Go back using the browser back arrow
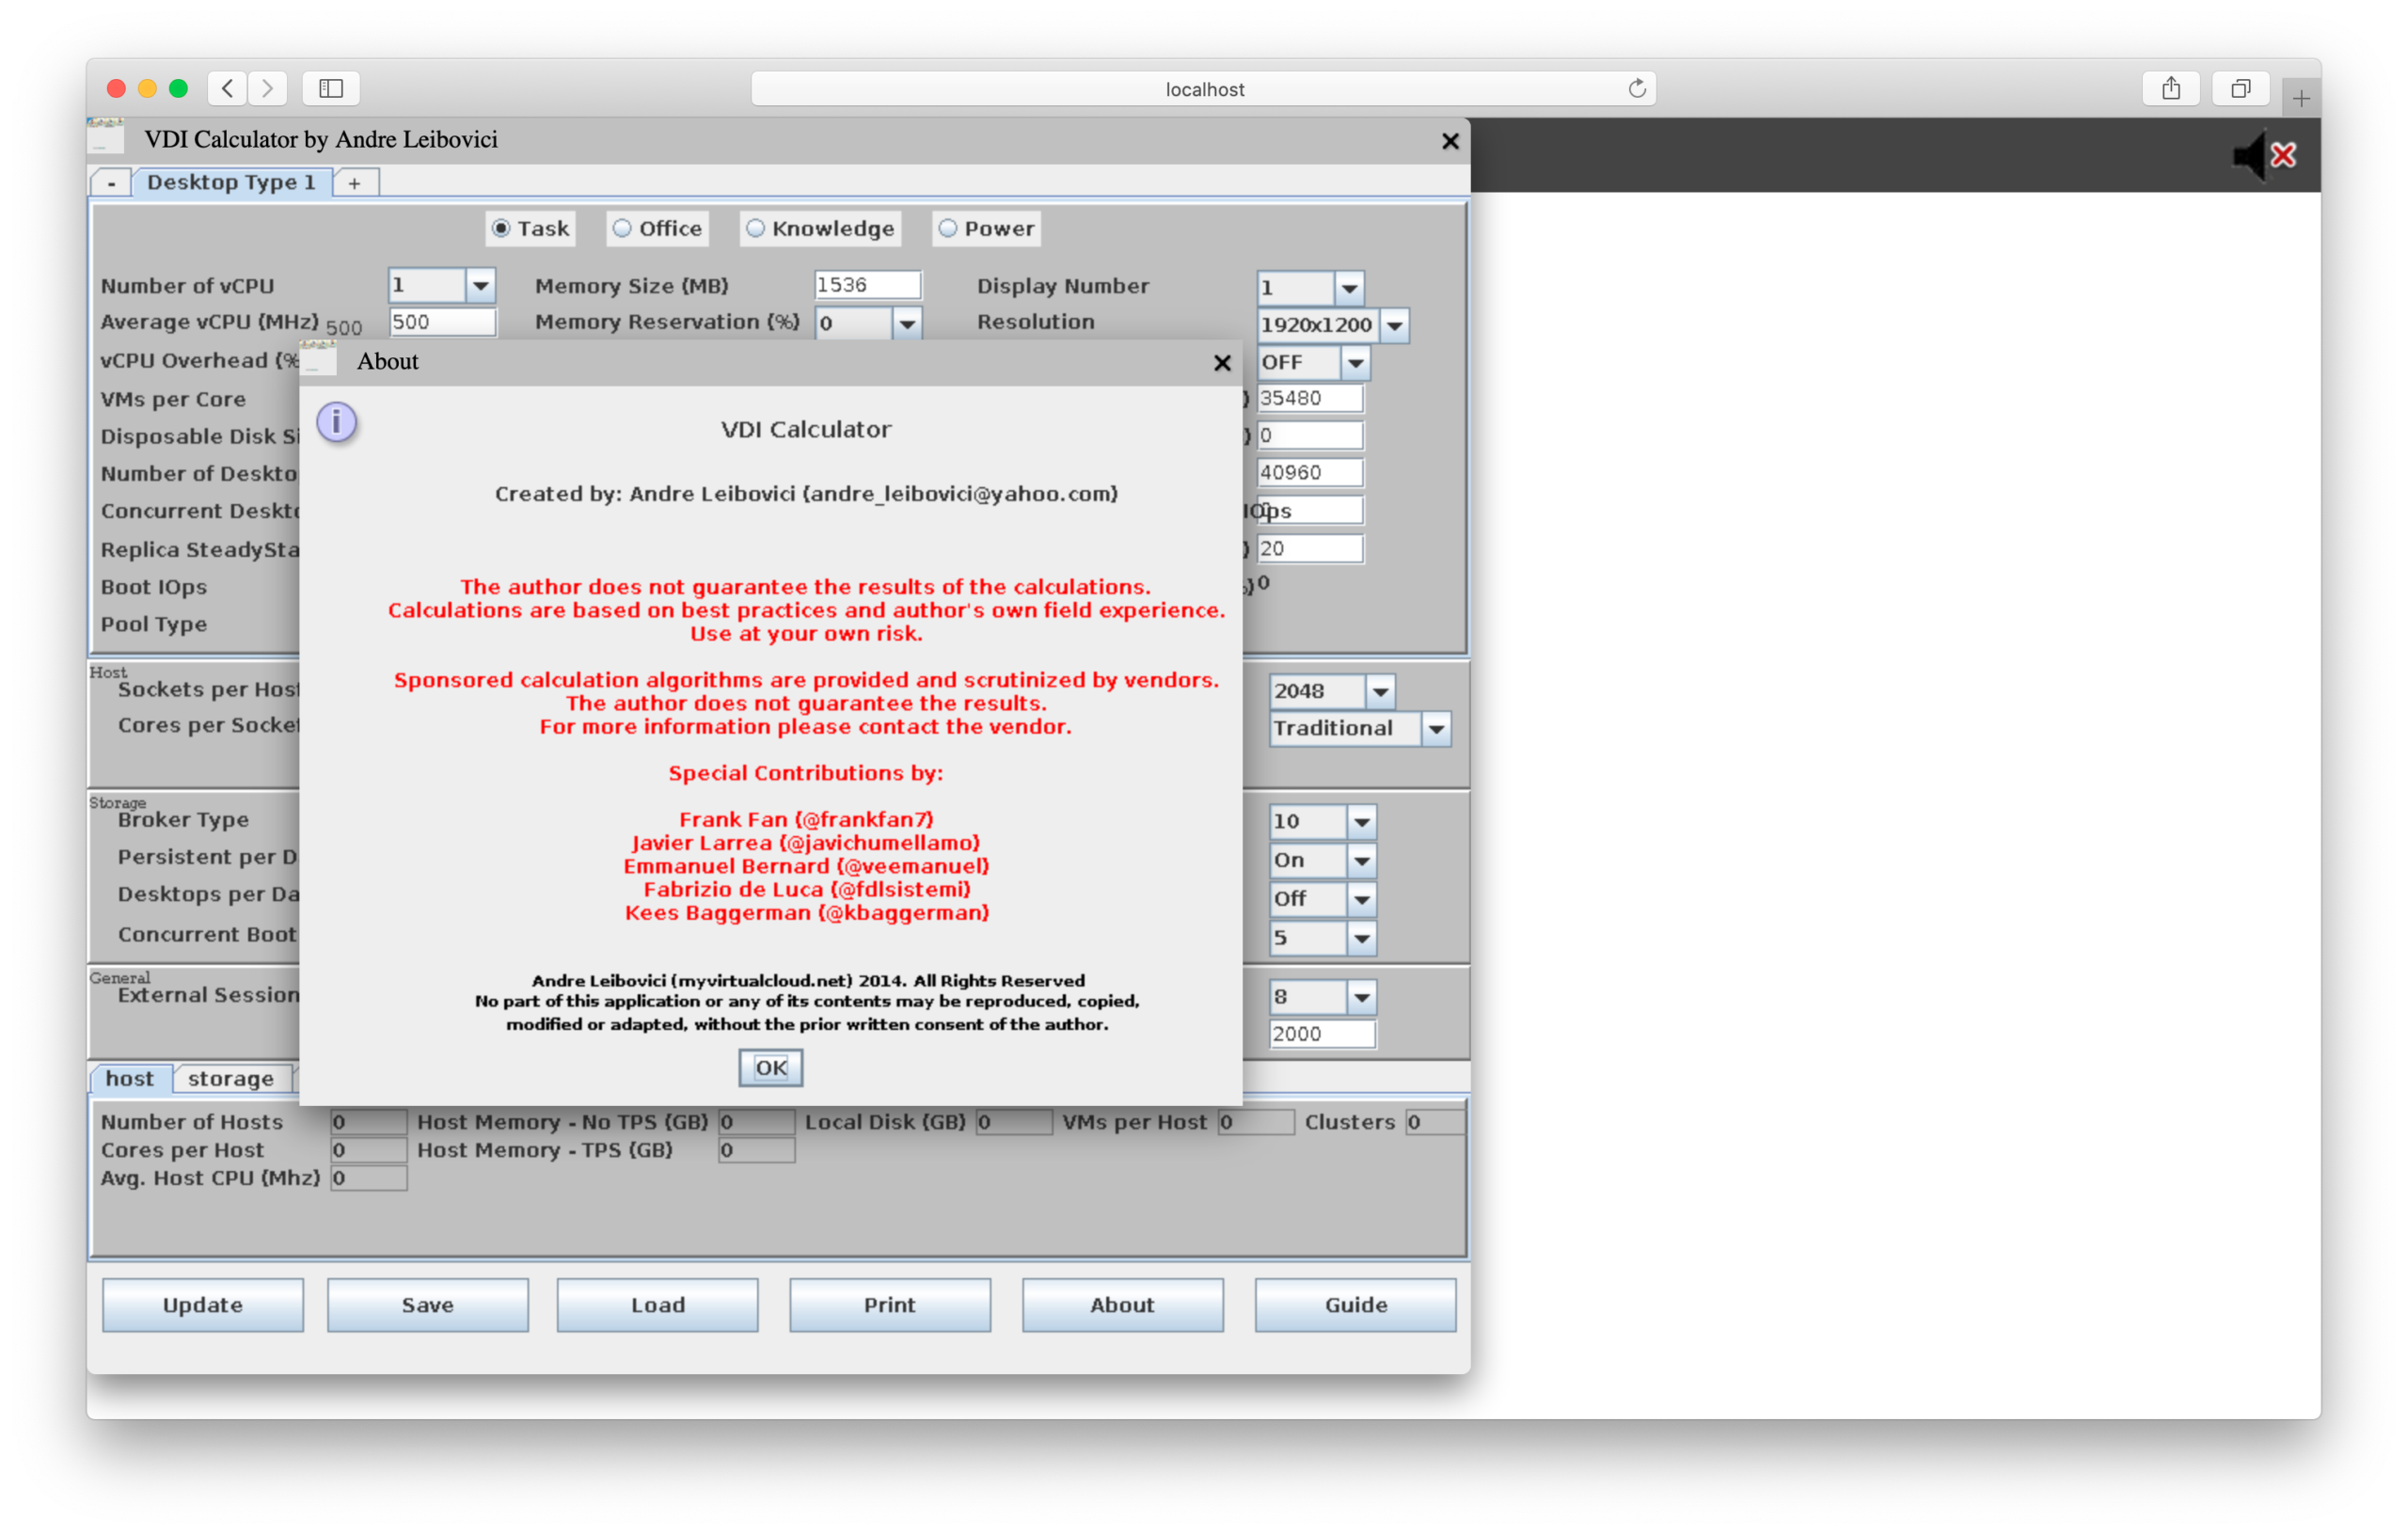This screenshot has height=1534, width=2408. click(228, 89)
